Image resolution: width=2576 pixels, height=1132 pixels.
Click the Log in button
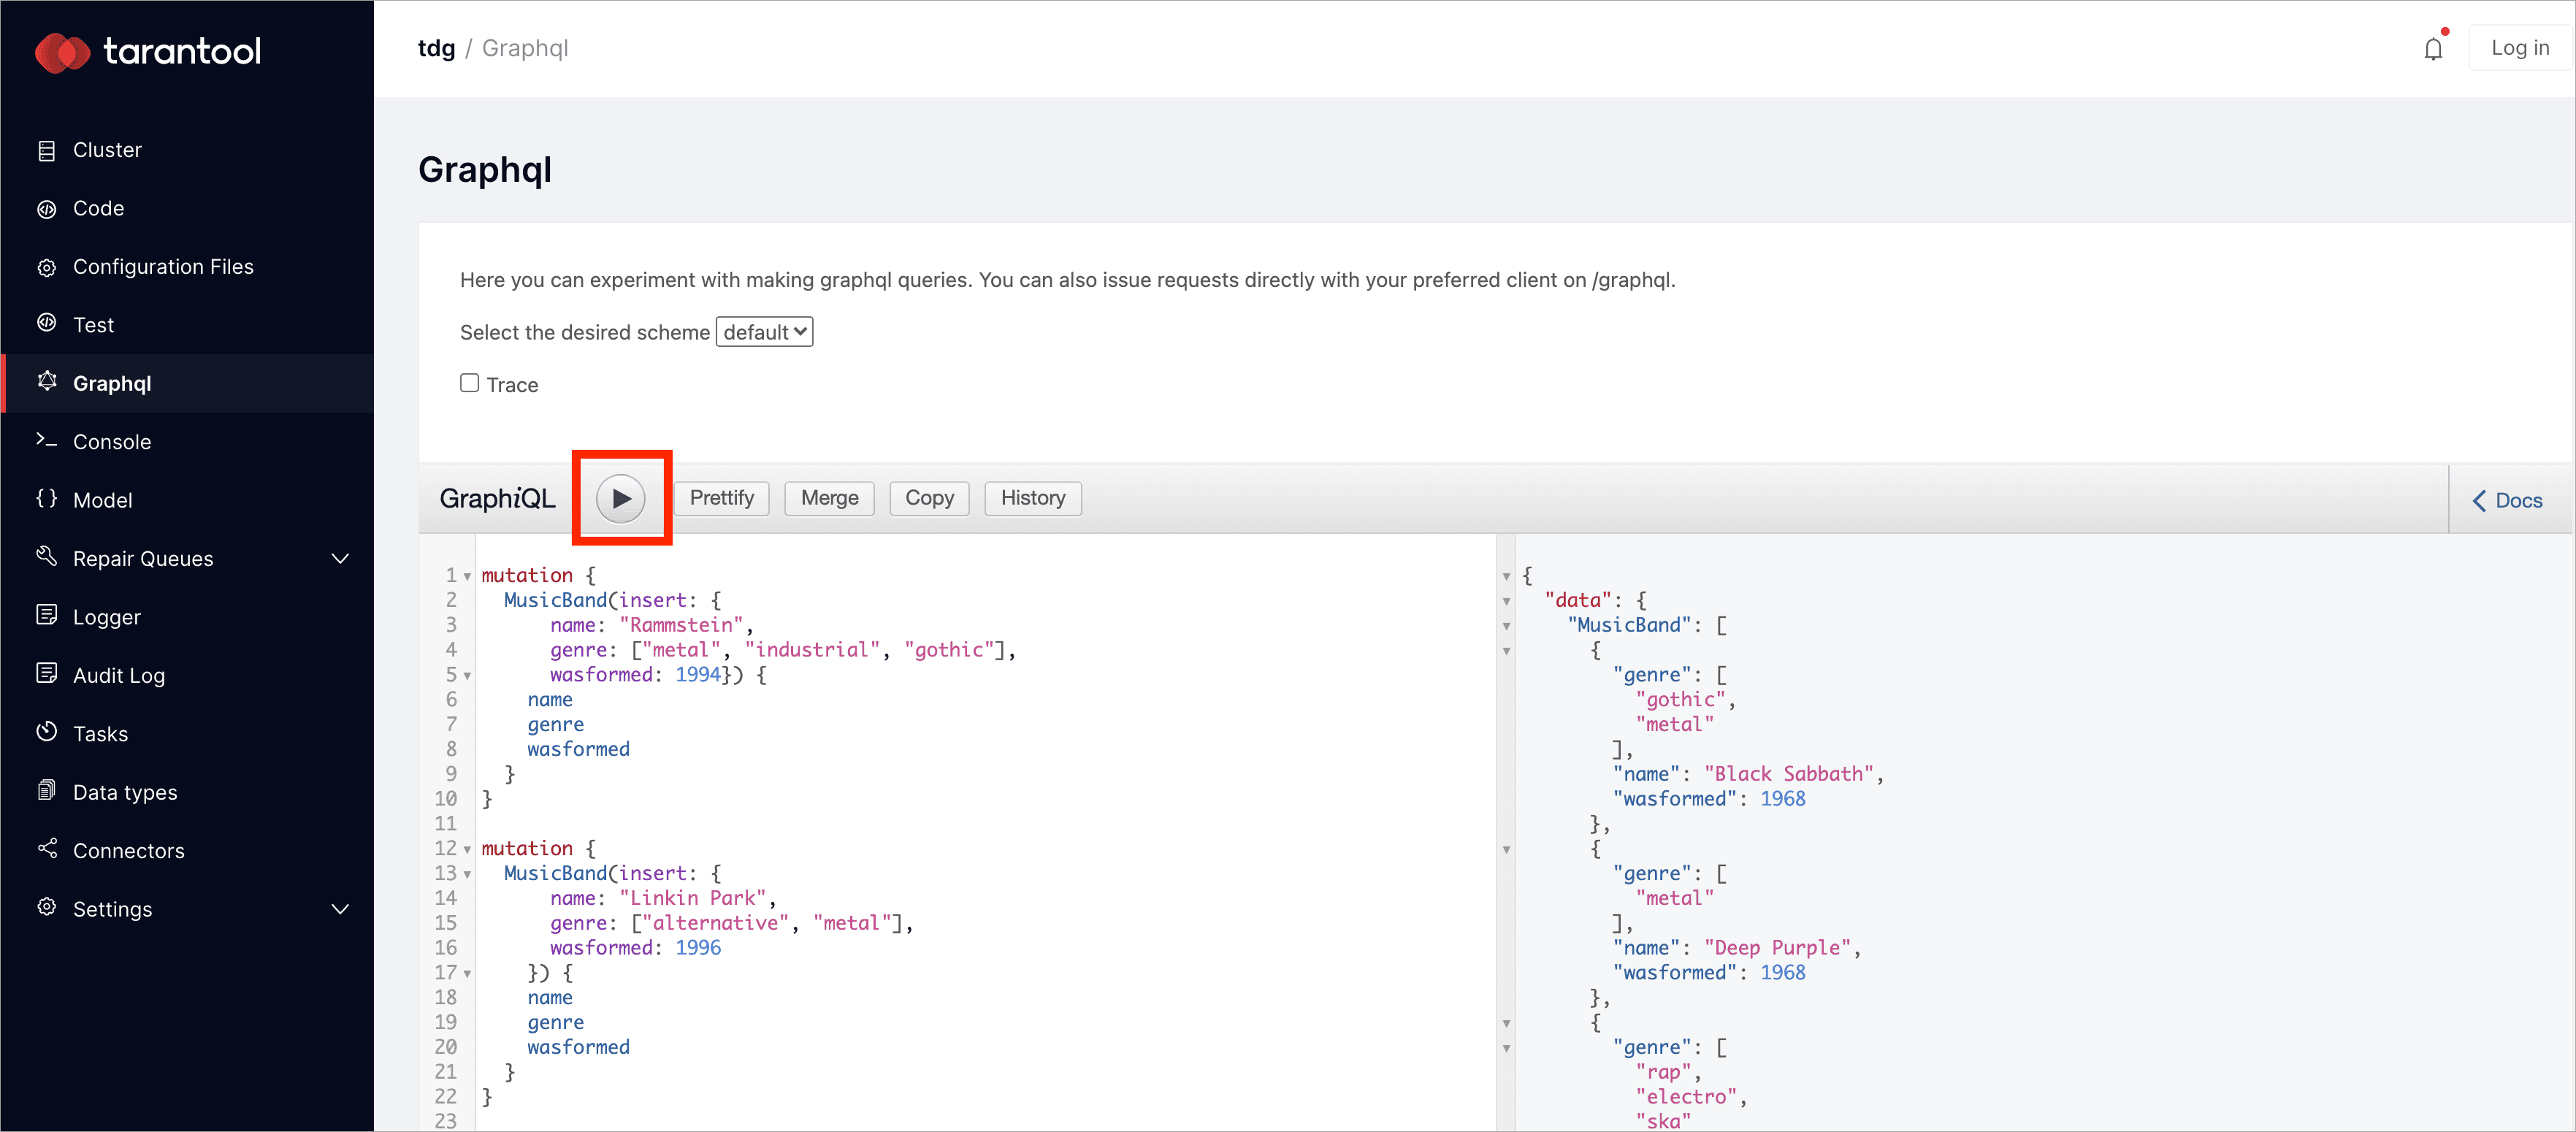pyautogui.click(x=2520, y=48)
